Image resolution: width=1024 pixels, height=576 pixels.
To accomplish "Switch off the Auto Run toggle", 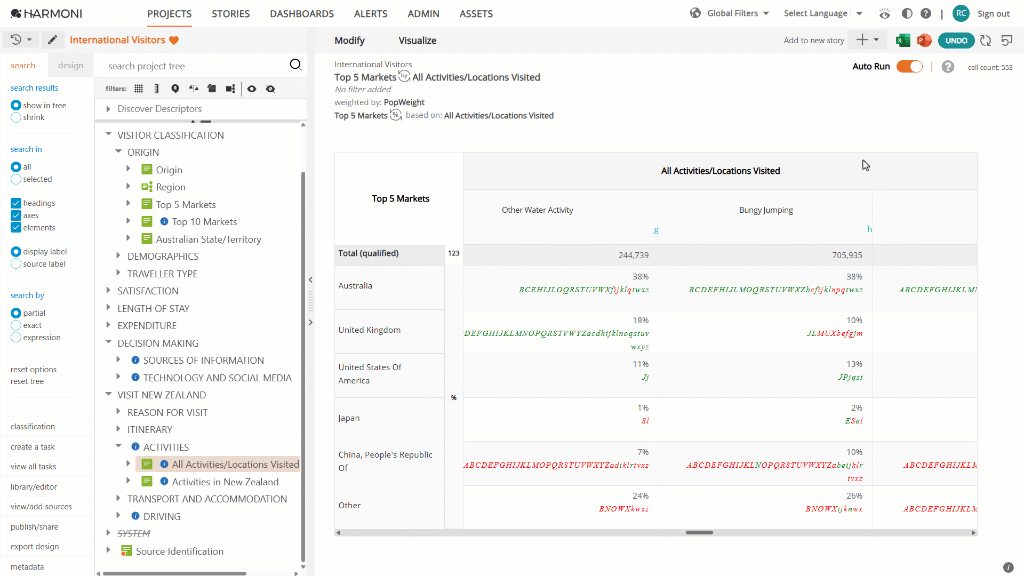I will pyautogui.click(x=909, y=67).
